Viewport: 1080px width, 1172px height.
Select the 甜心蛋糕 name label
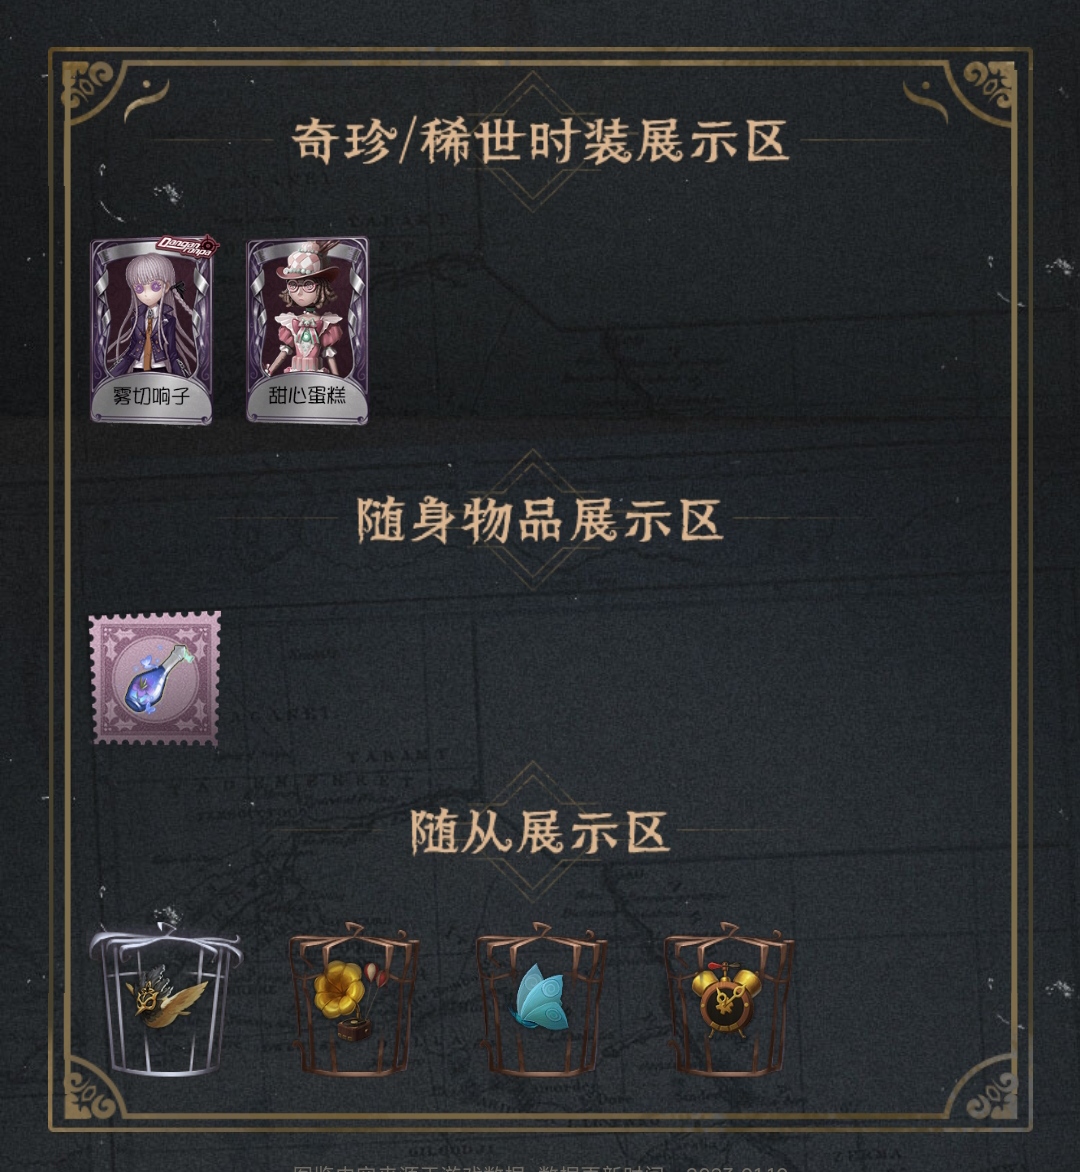pos(307,395)
